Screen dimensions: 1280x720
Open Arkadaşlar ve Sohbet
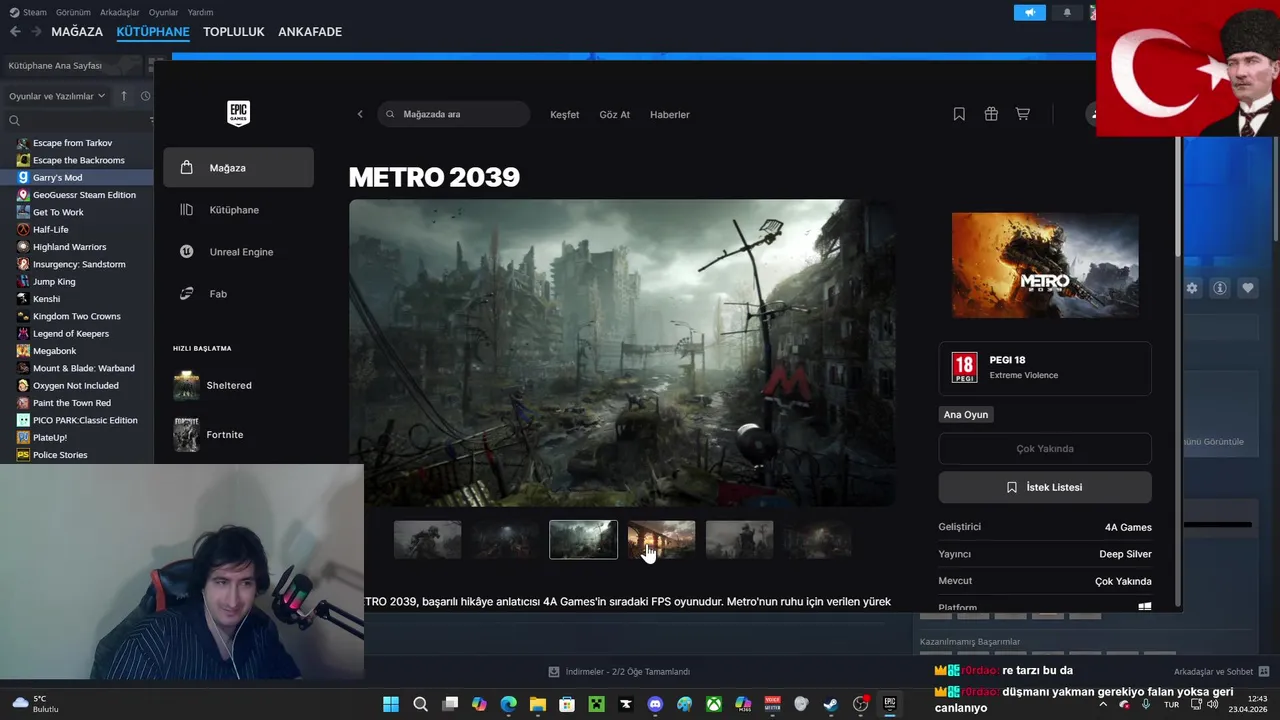click(x=1221, y=672)
